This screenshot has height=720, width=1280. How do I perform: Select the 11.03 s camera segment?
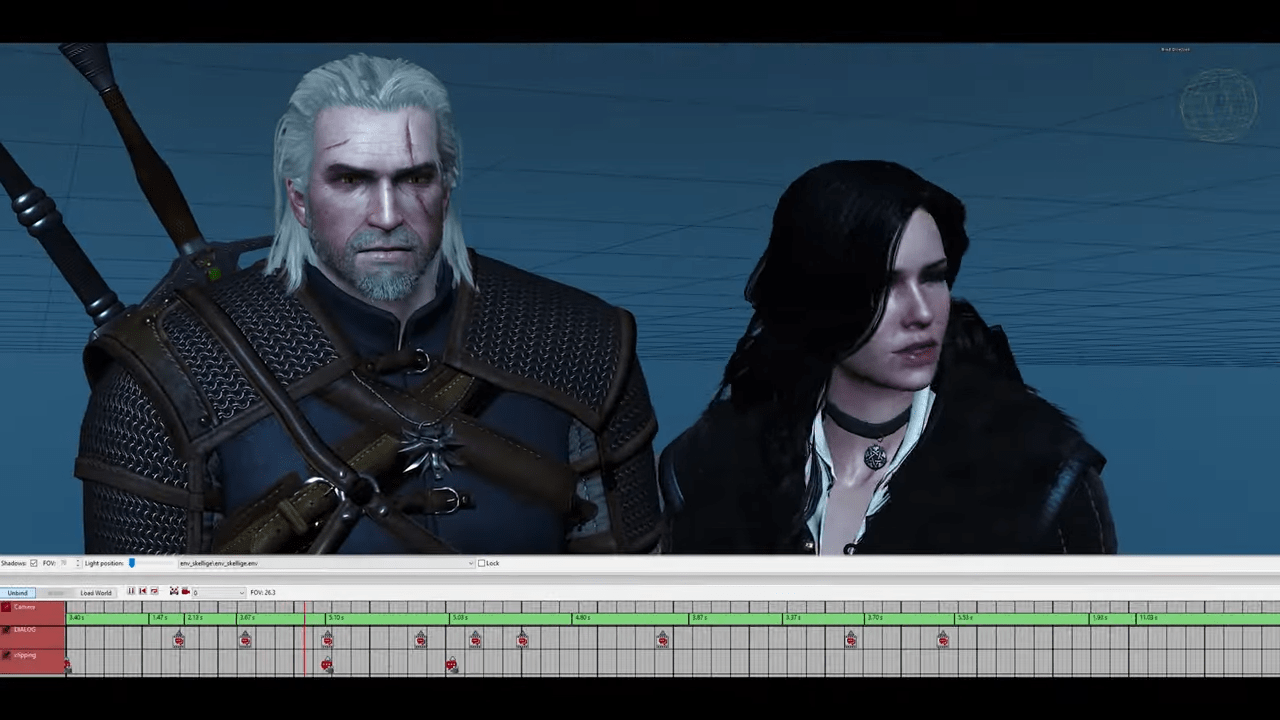coord(1208,619)
